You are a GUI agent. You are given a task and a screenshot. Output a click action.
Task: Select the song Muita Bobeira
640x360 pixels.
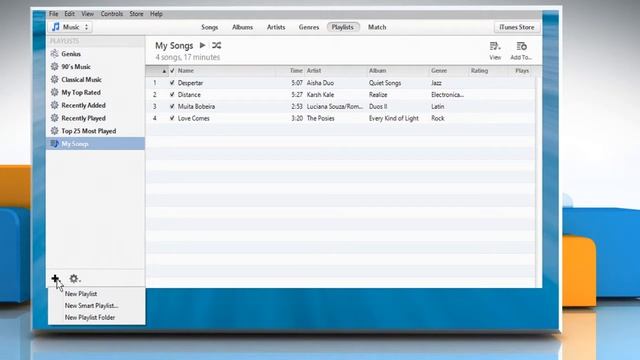click(x=196, y=106)
